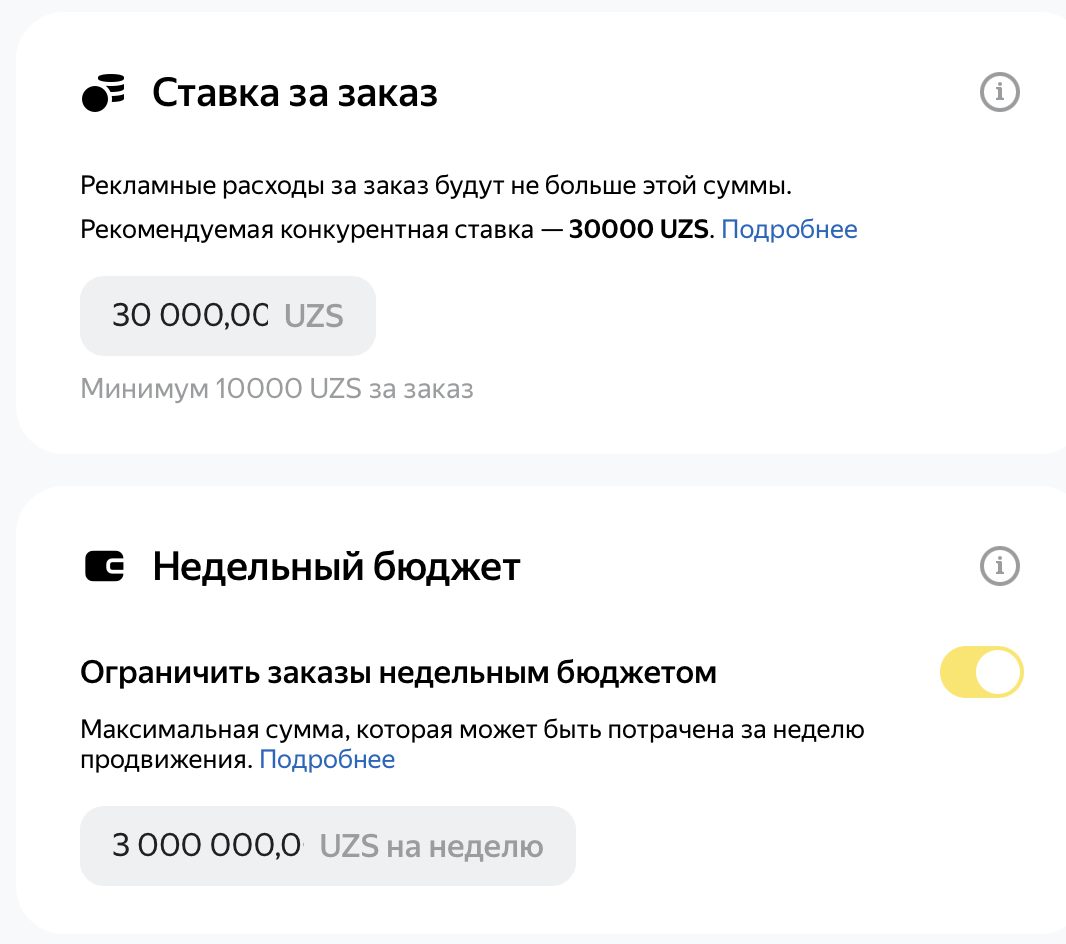
Task: Focus the 30 000,00 bid input field
Action: [x=228, y=315]
